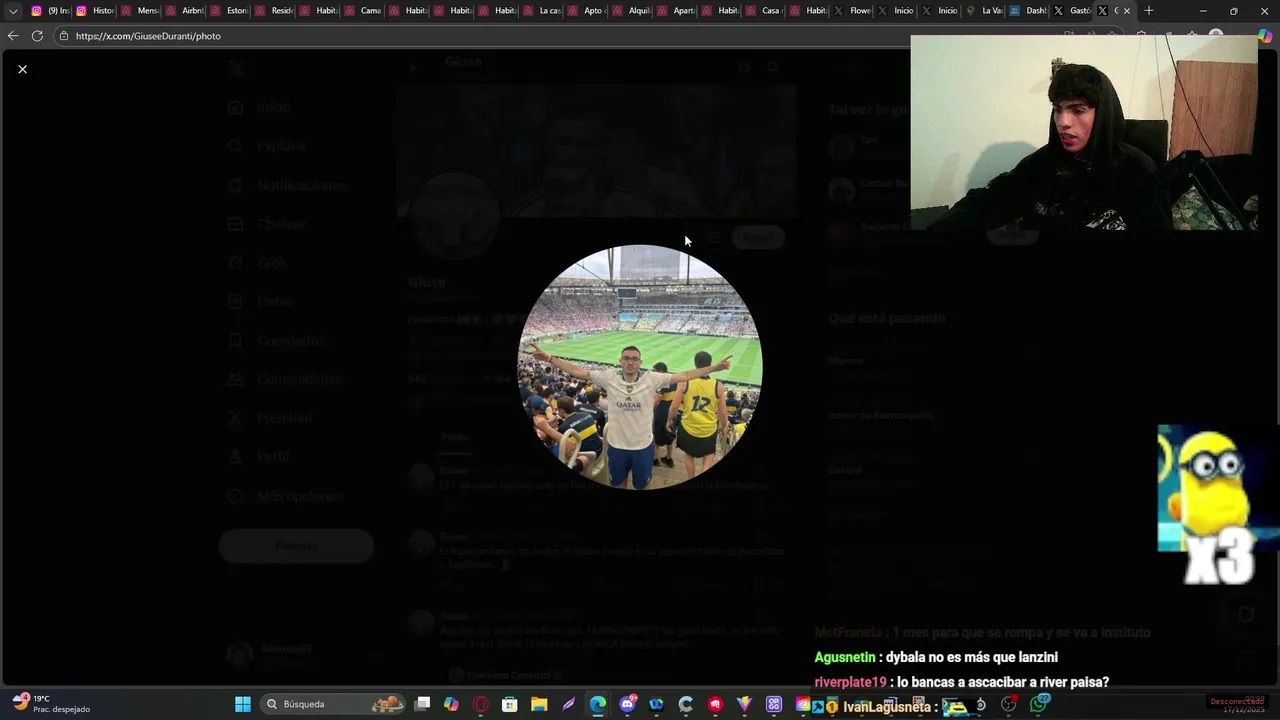Launch Copilot from the taskbar
Image resolution: width=1280 pixels, height=720 pixels.
(x=451, y=704)
